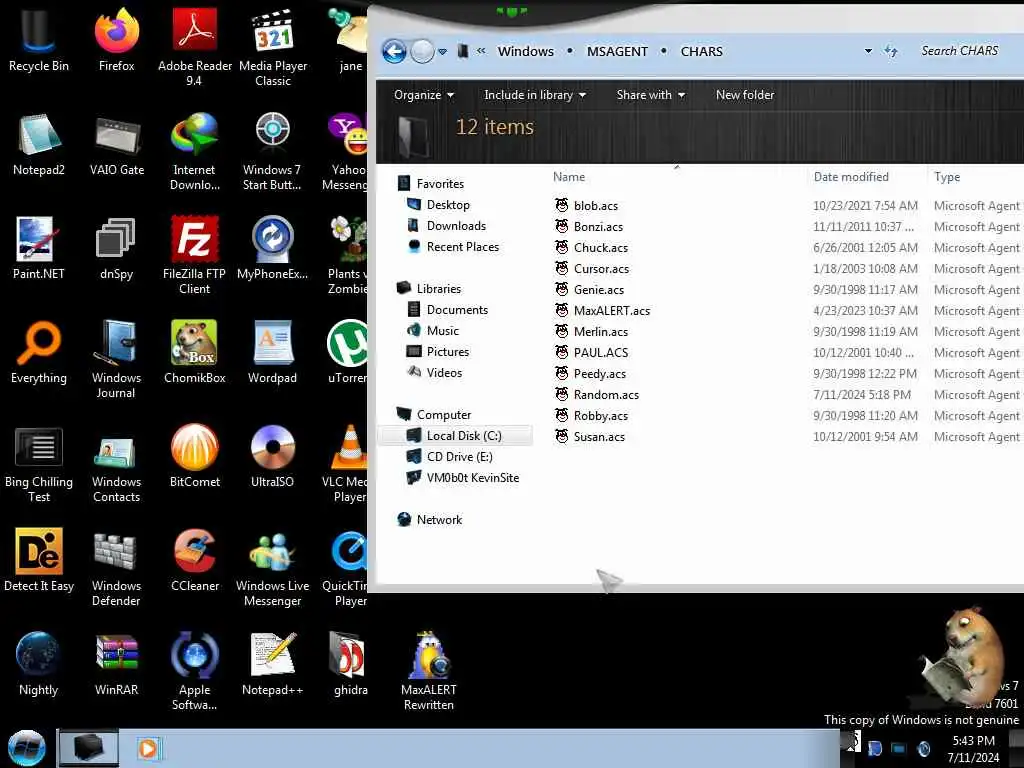This screenshot has width=1024, height=768.
Task: Select the Bonzi.acs file
Action: pos(598,227)
